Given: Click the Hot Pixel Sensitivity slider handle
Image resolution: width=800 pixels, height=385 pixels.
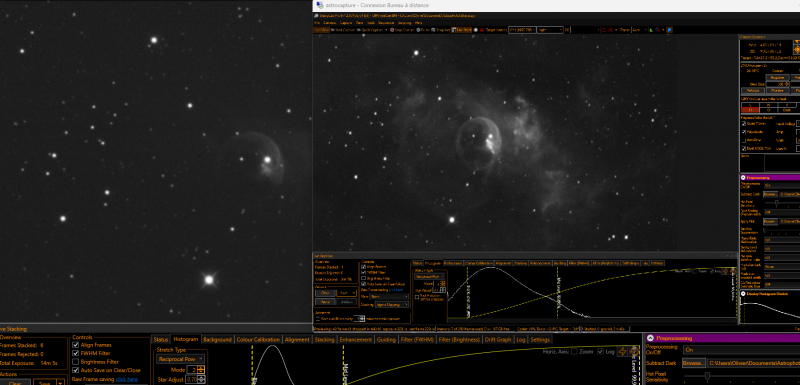Looking at the screenshot, I should tap(707, 376).
